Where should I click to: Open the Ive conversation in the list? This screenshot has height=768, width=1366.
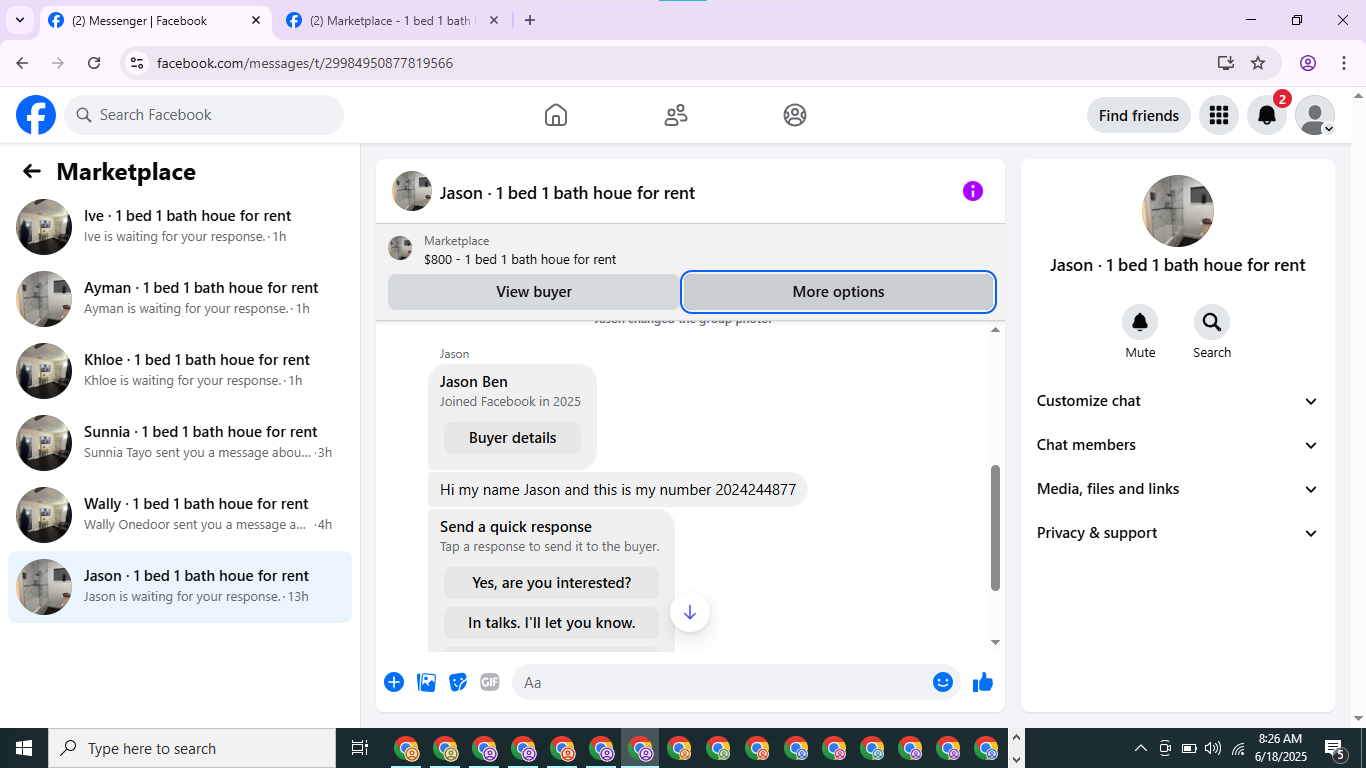[x=180, y=226]
